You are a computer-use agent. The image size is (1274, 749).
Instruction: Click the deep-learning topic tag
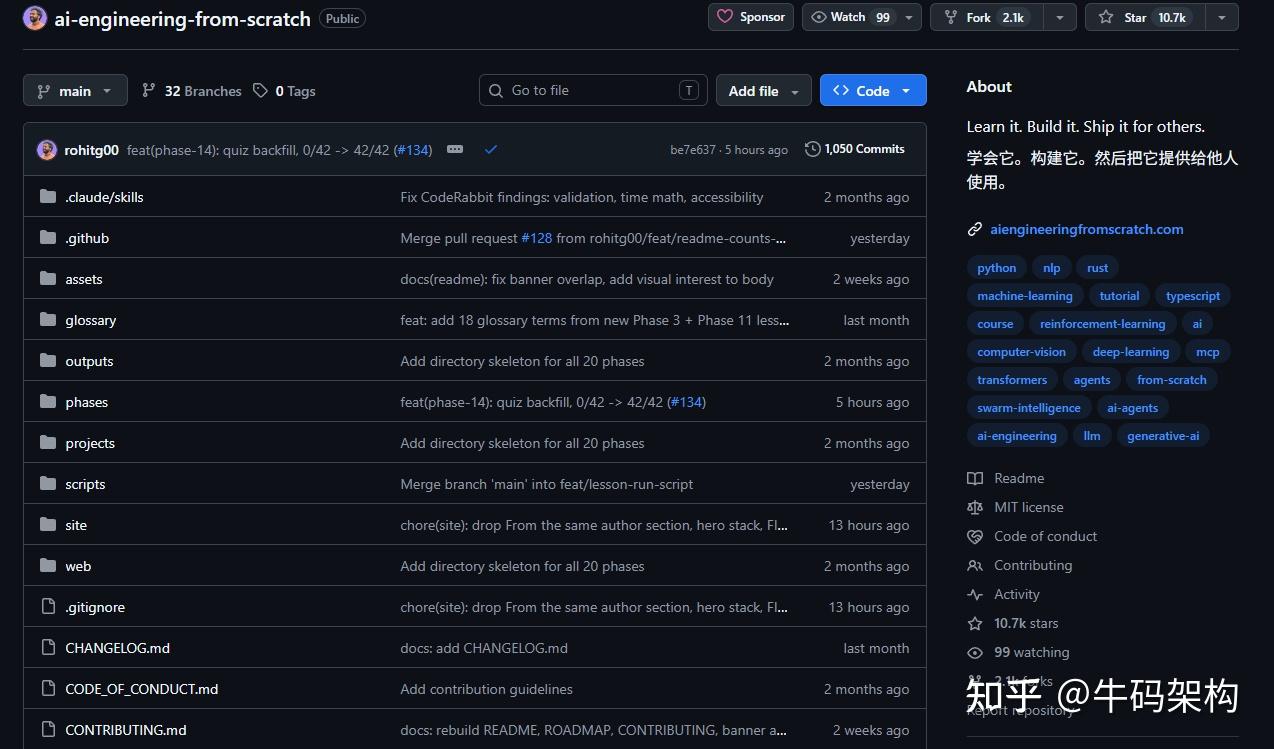(x=1131, y=352)
